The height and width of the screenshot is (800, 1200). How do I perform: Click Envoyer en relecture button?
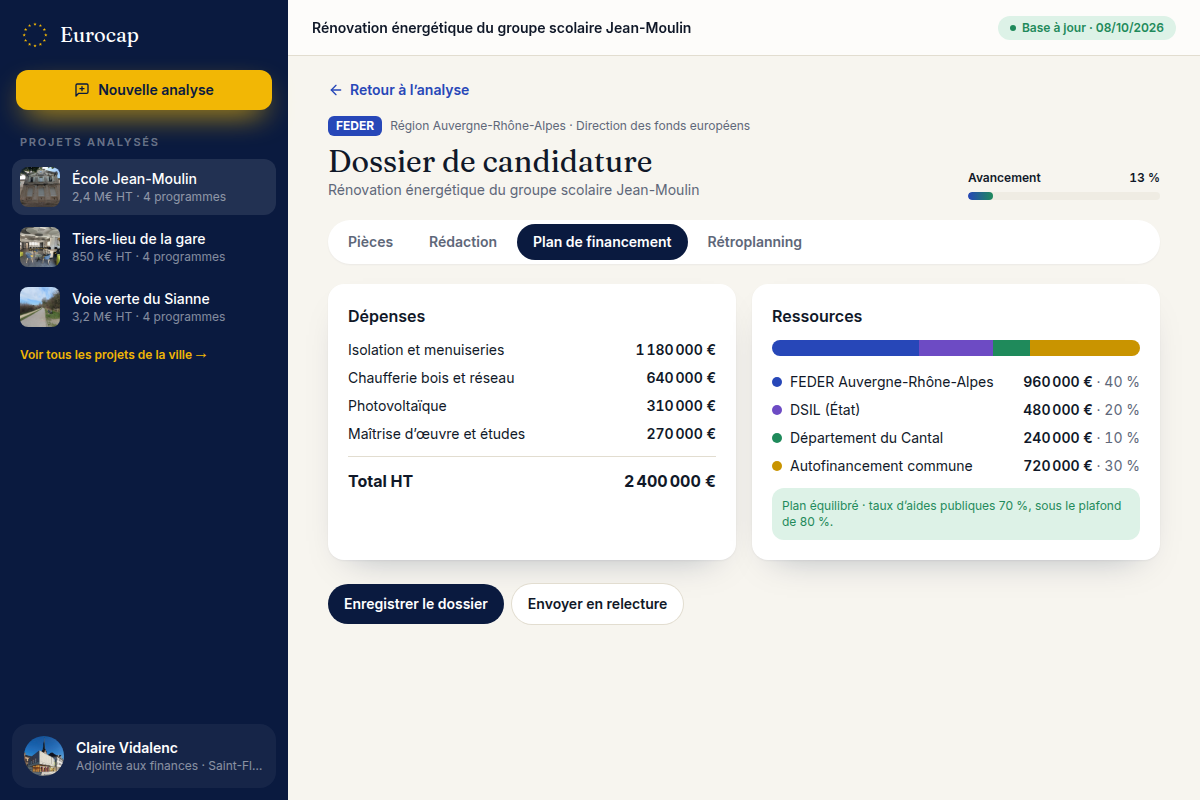click(x=597, y=604)
